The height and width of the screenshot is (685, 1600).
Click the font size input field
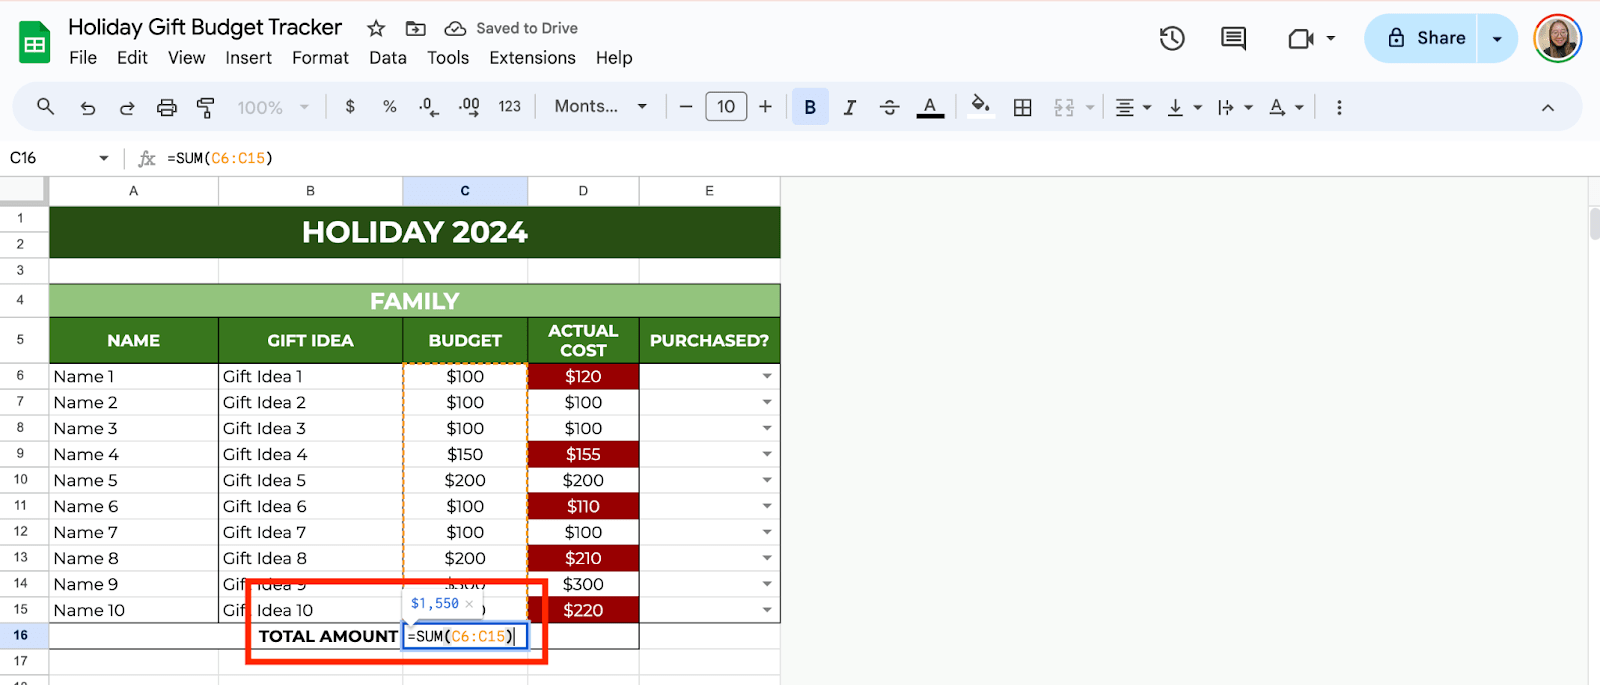pos(726,107)
